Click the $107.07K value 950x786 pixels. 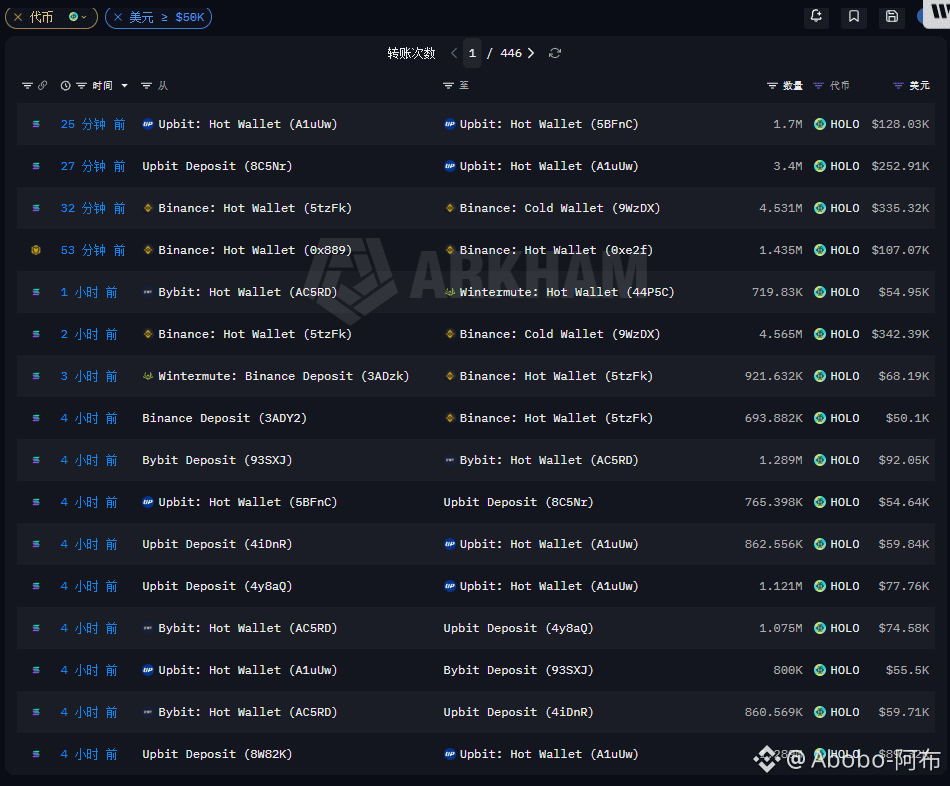pos(900,250)
